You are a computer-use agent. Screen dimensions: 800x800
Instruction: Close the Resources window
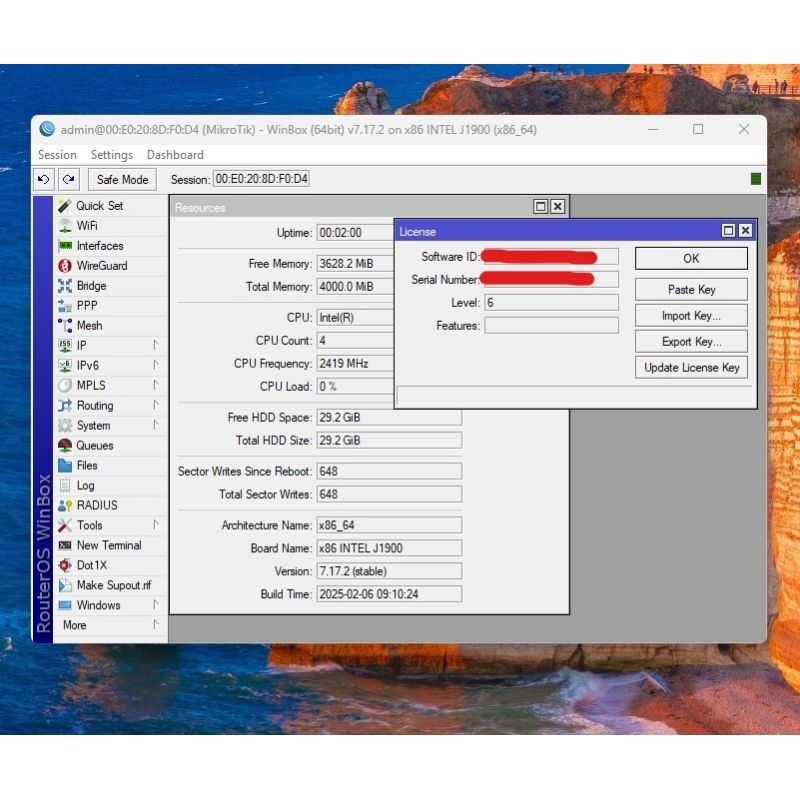coord(558,207)
